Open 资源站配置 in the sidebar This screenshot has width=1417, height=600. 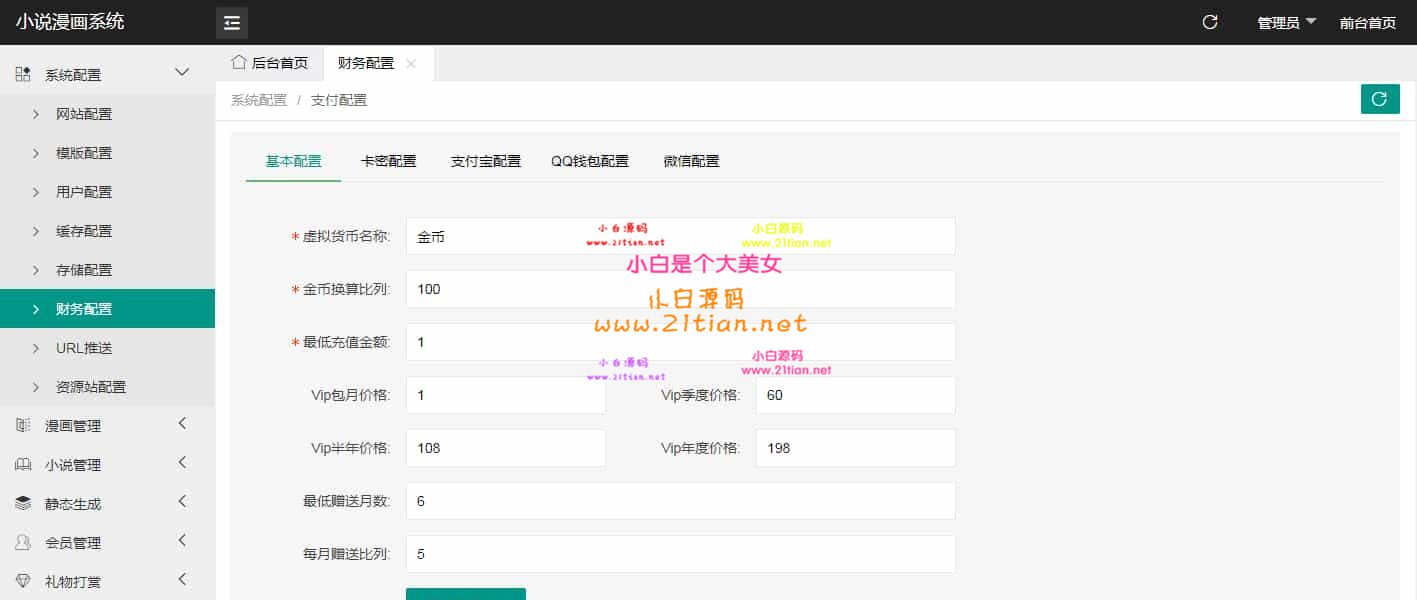(x=107, y=387)
